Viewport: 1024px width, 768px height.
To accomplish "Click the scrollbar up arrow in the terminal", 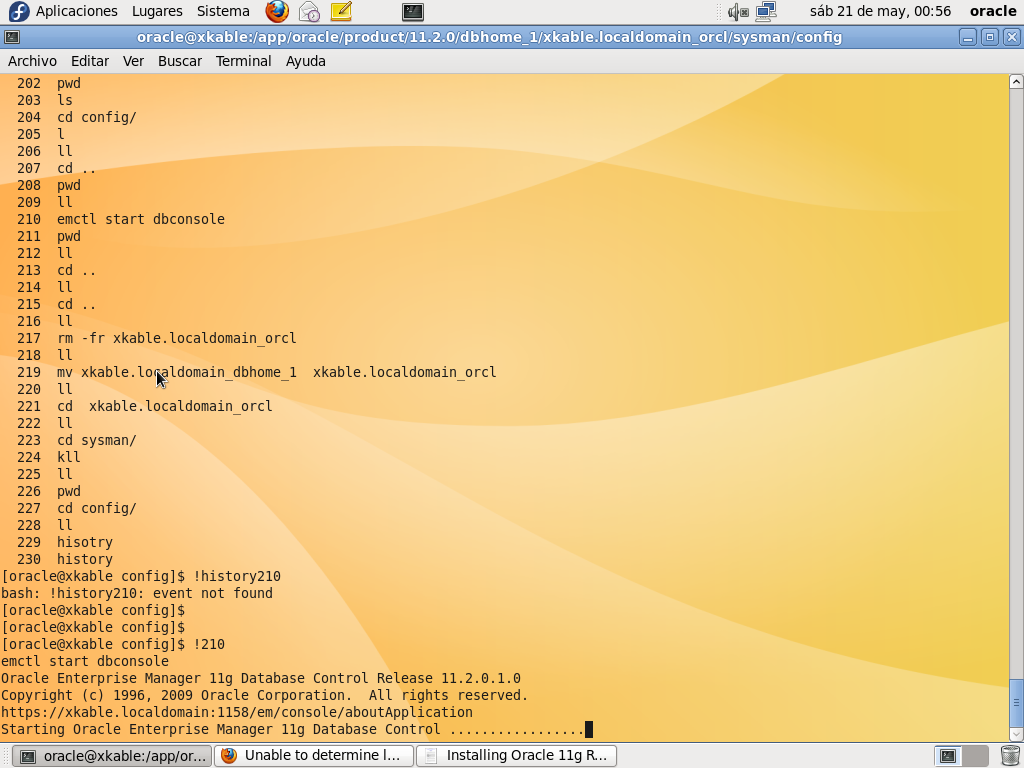I will coord(1016,82).
